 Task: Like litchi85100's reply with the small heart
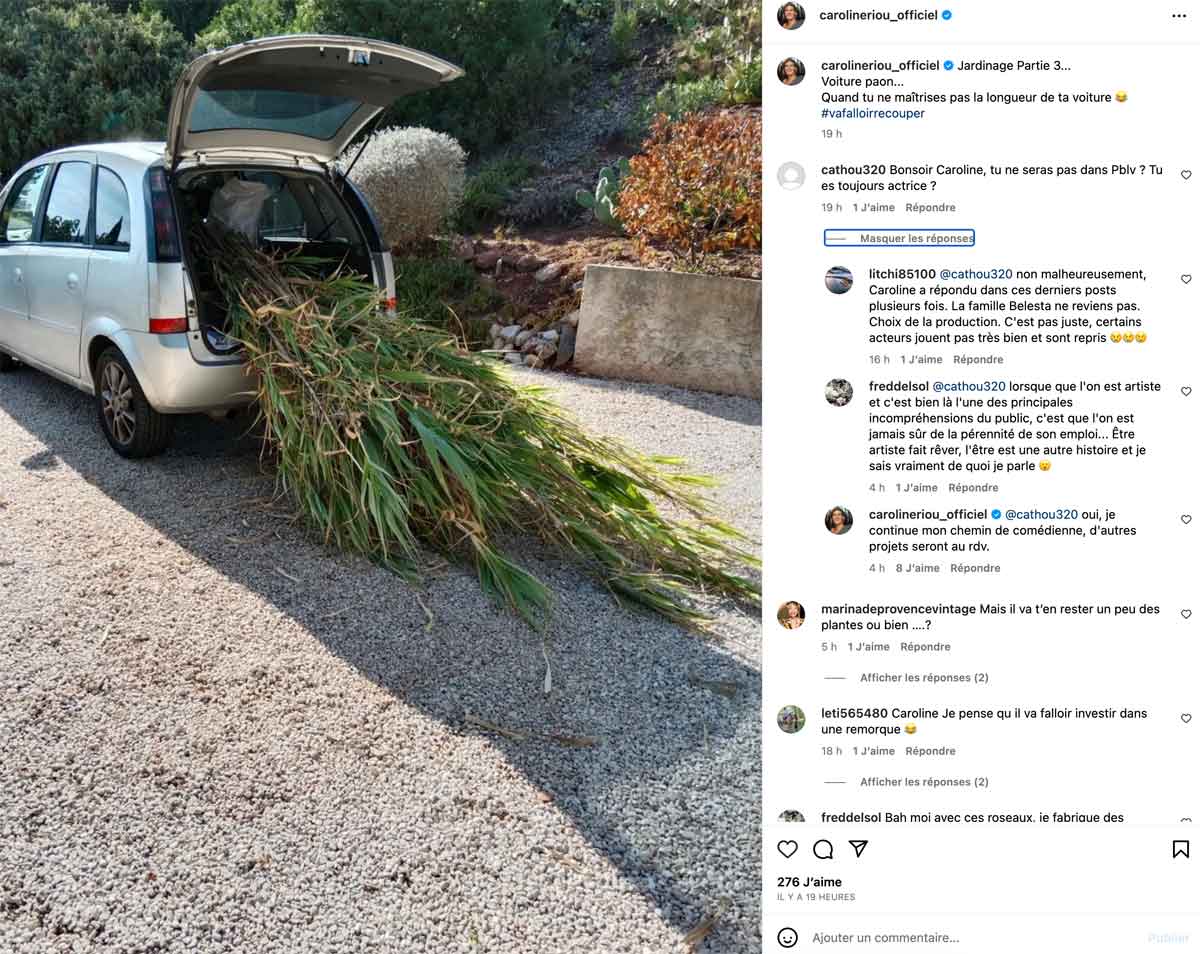[1186, 279]
